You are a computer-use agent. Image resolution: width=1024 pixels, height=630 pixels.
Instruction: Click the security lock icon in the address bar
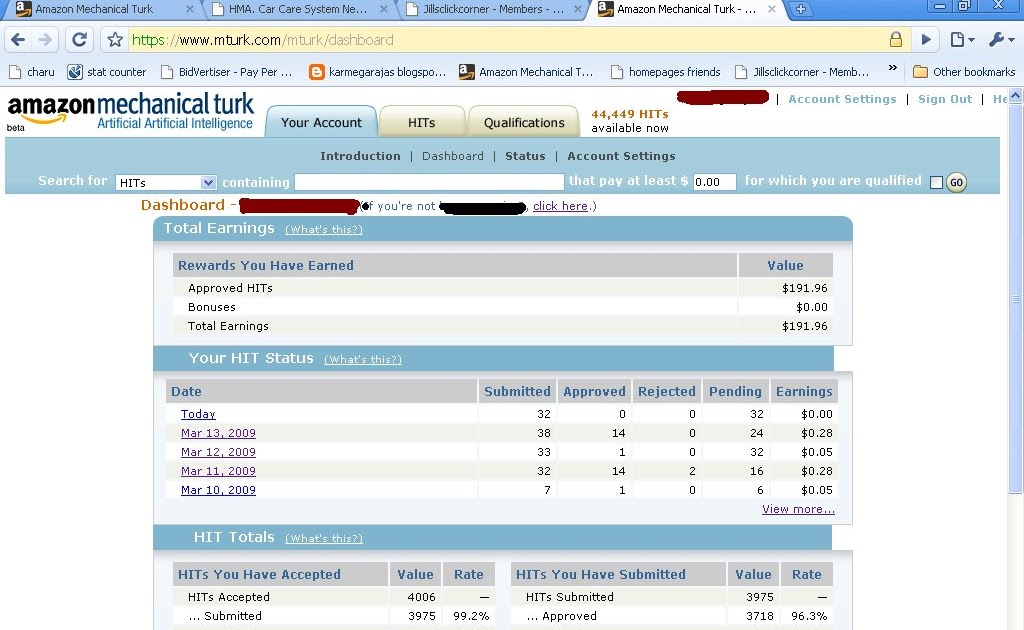pos(896,40)
